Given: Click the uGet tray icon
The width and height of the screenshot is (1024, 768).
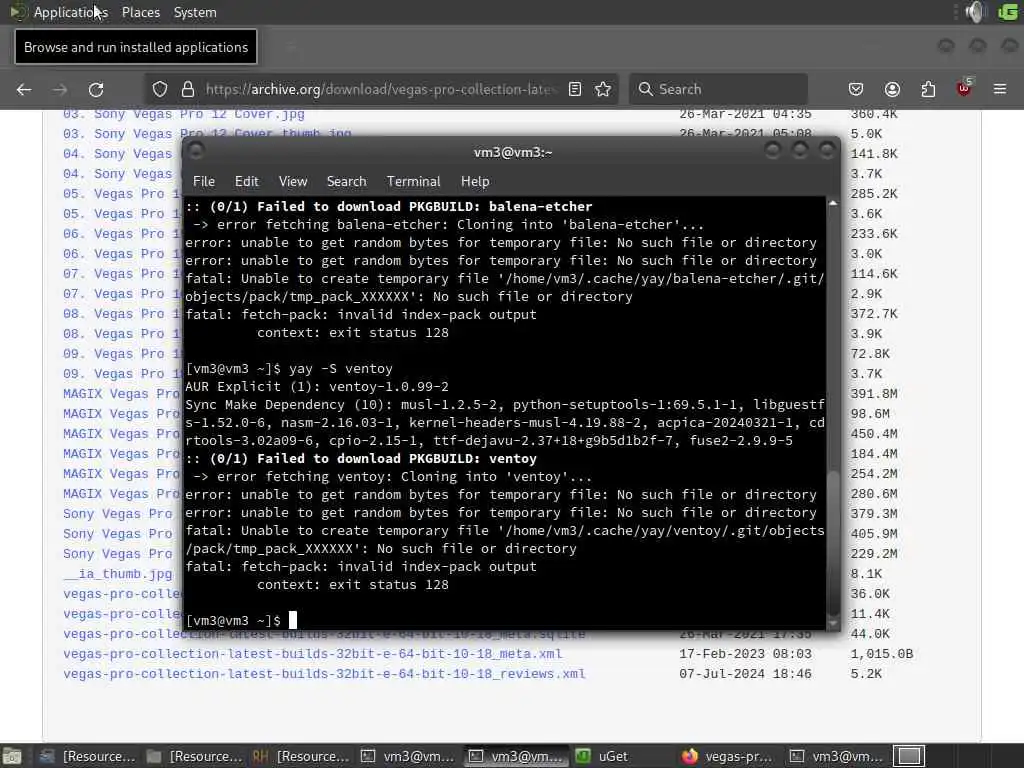Looking at the screenshot, I should click(1008, 12).
